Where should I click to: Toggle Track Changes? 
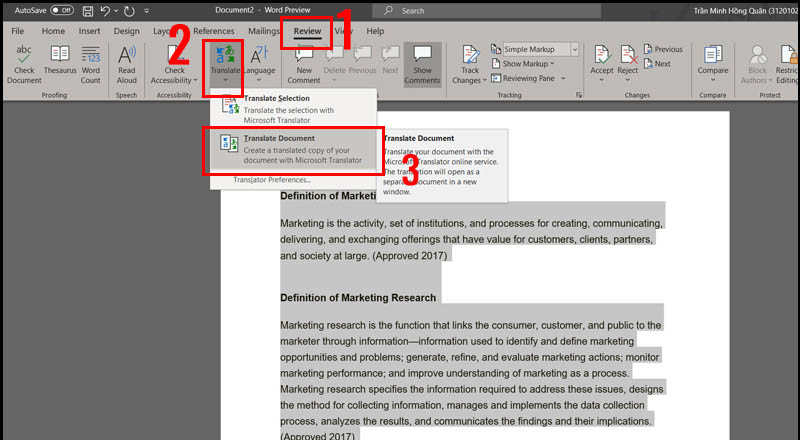(x=469, y=64)
